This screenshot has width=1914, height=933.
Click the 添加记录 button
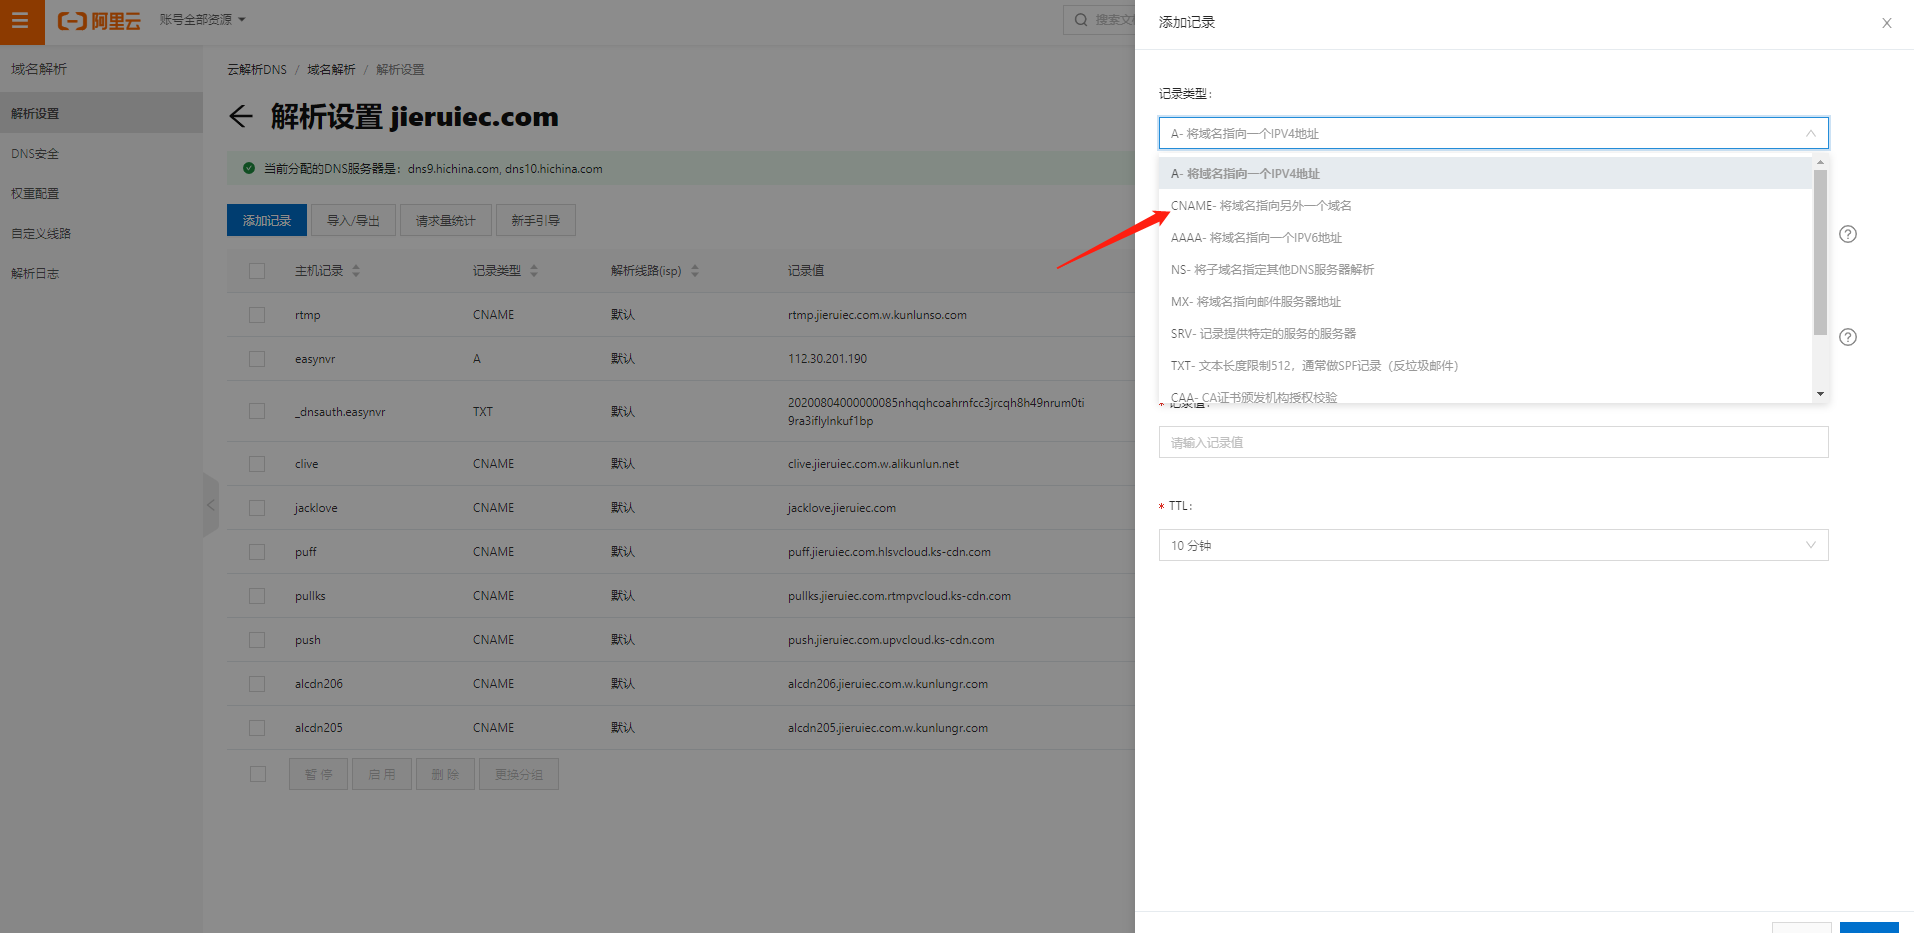[x=267, y=220]
